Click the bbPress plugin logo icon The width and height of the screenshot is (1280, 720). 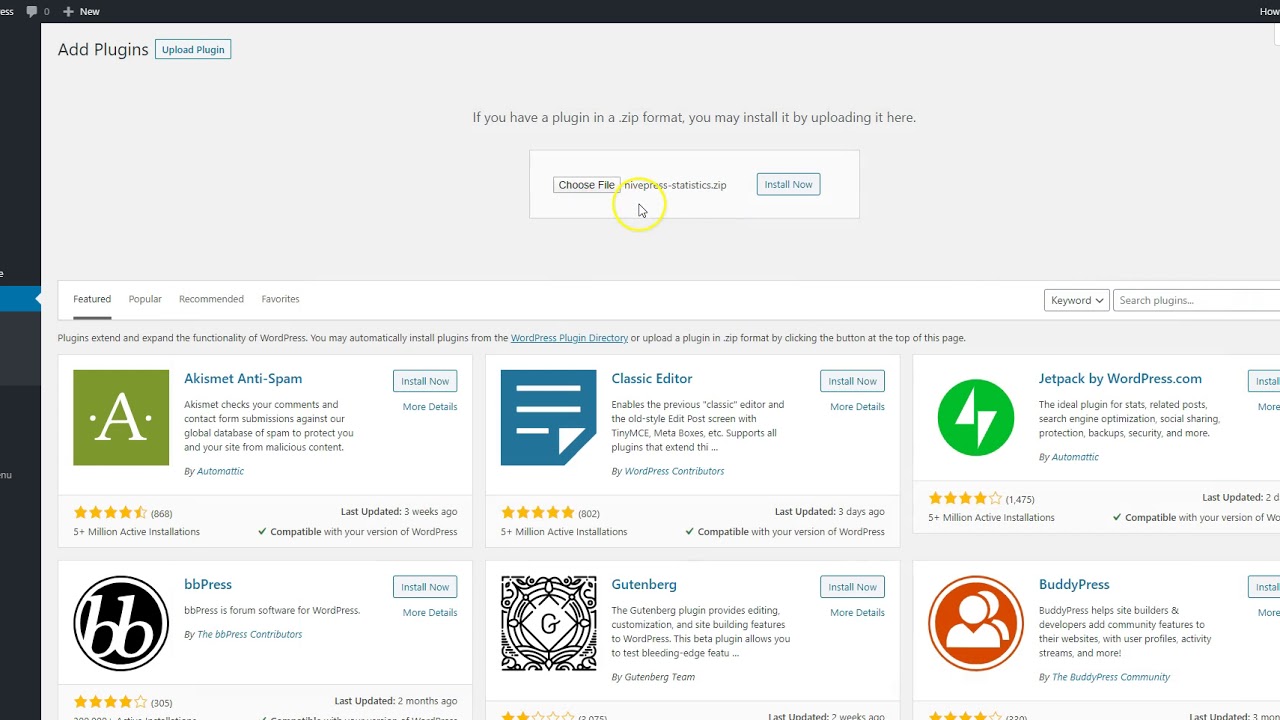(121, 623)
